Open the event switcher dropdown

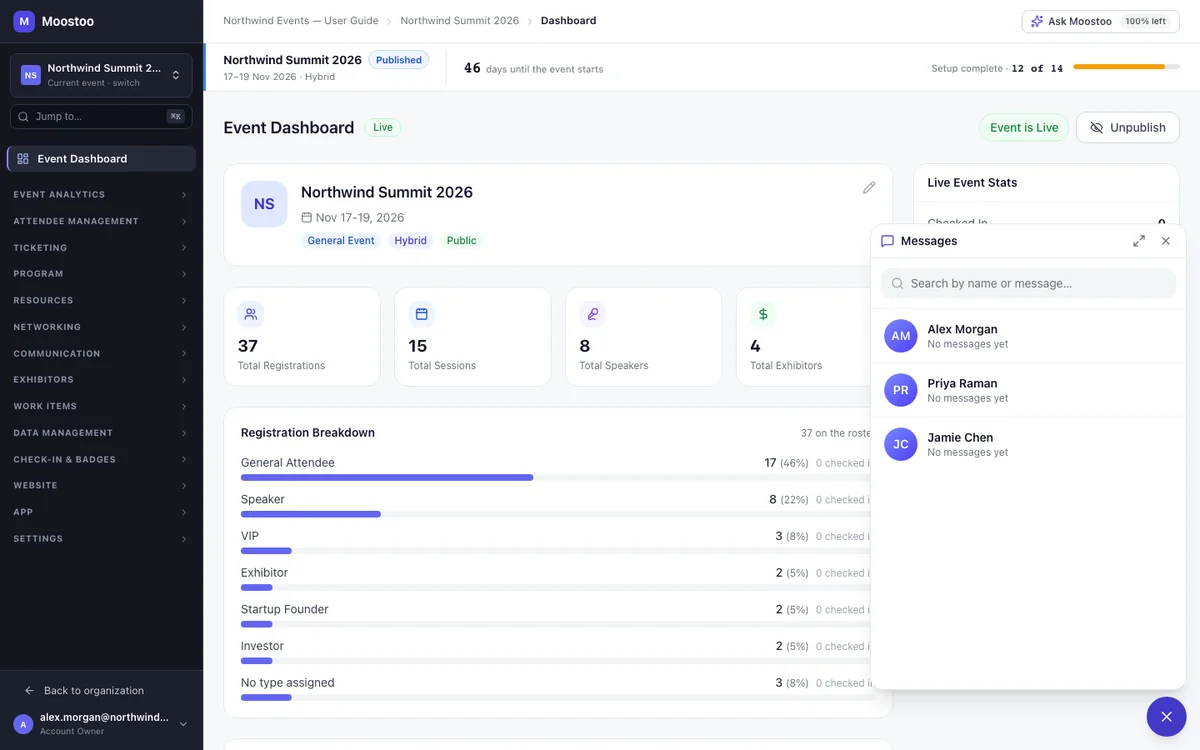(x=101, y=75)
